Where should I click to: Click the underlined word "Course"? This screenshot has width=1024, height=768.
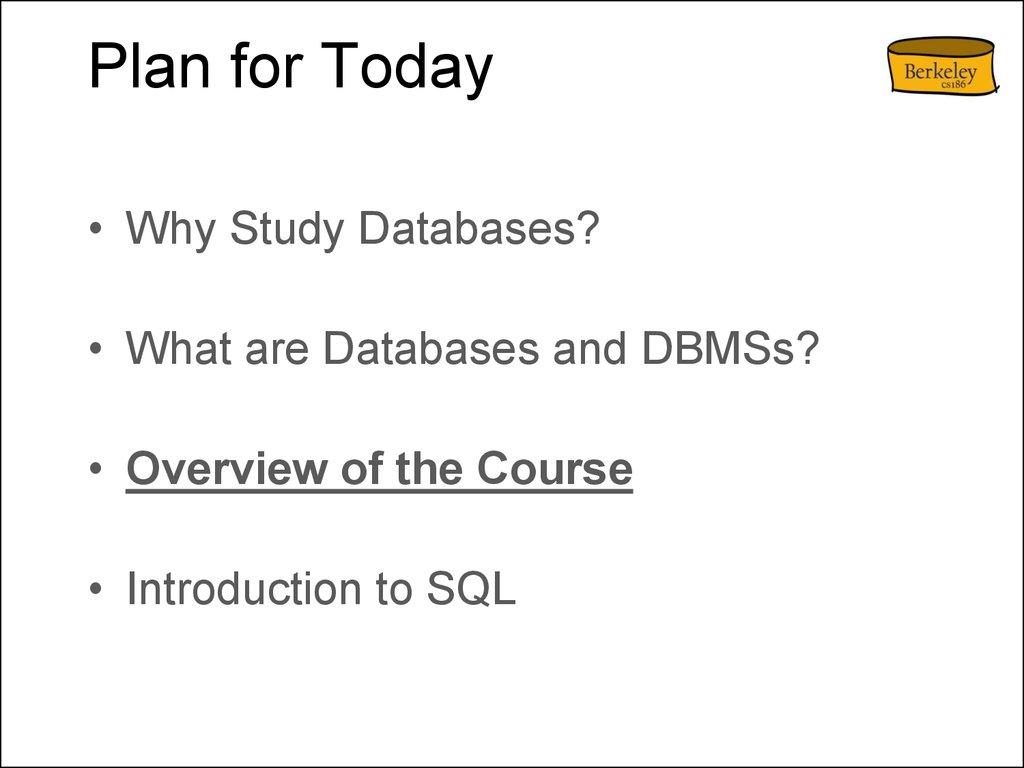[554, 469]
